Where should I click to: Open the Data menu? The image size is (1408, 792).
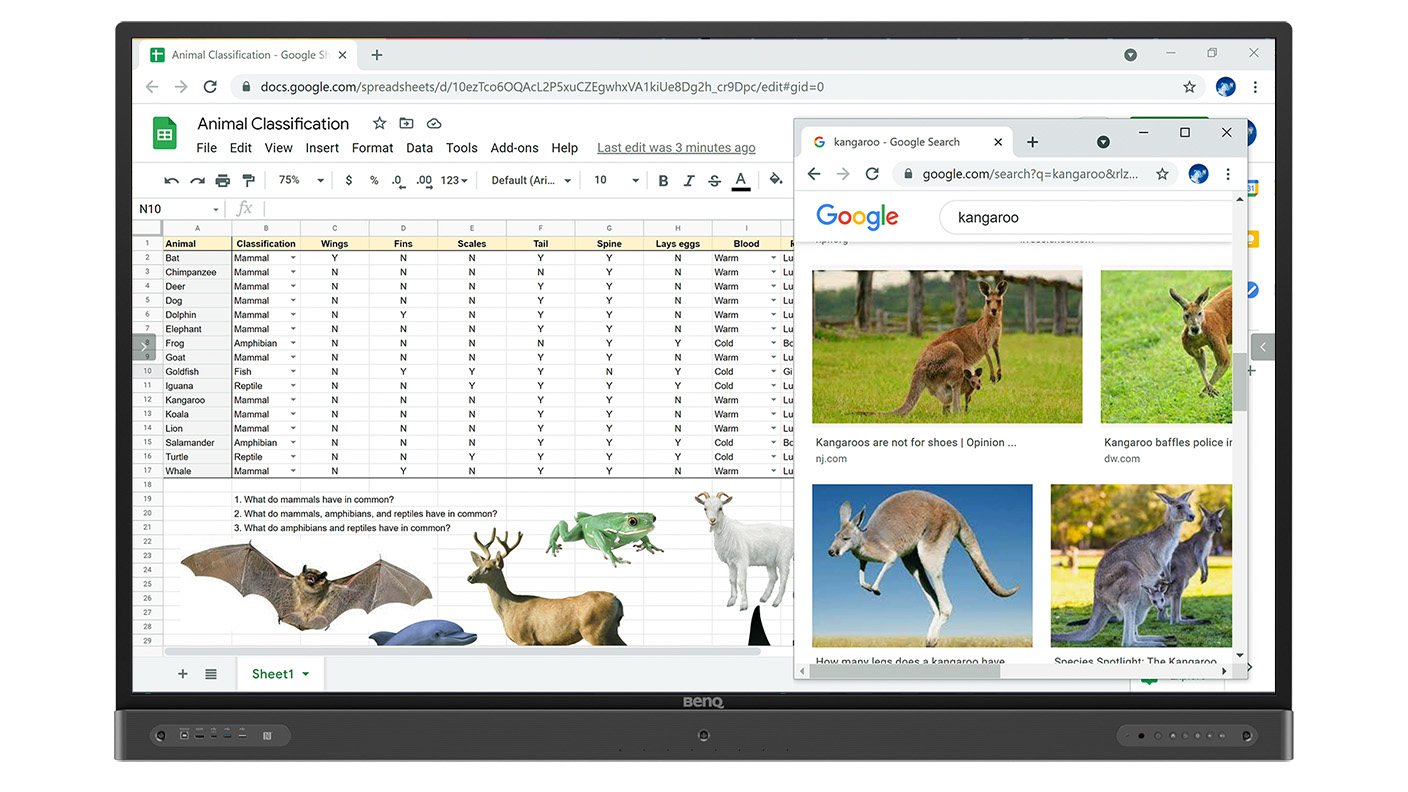[x=419, y=147]
